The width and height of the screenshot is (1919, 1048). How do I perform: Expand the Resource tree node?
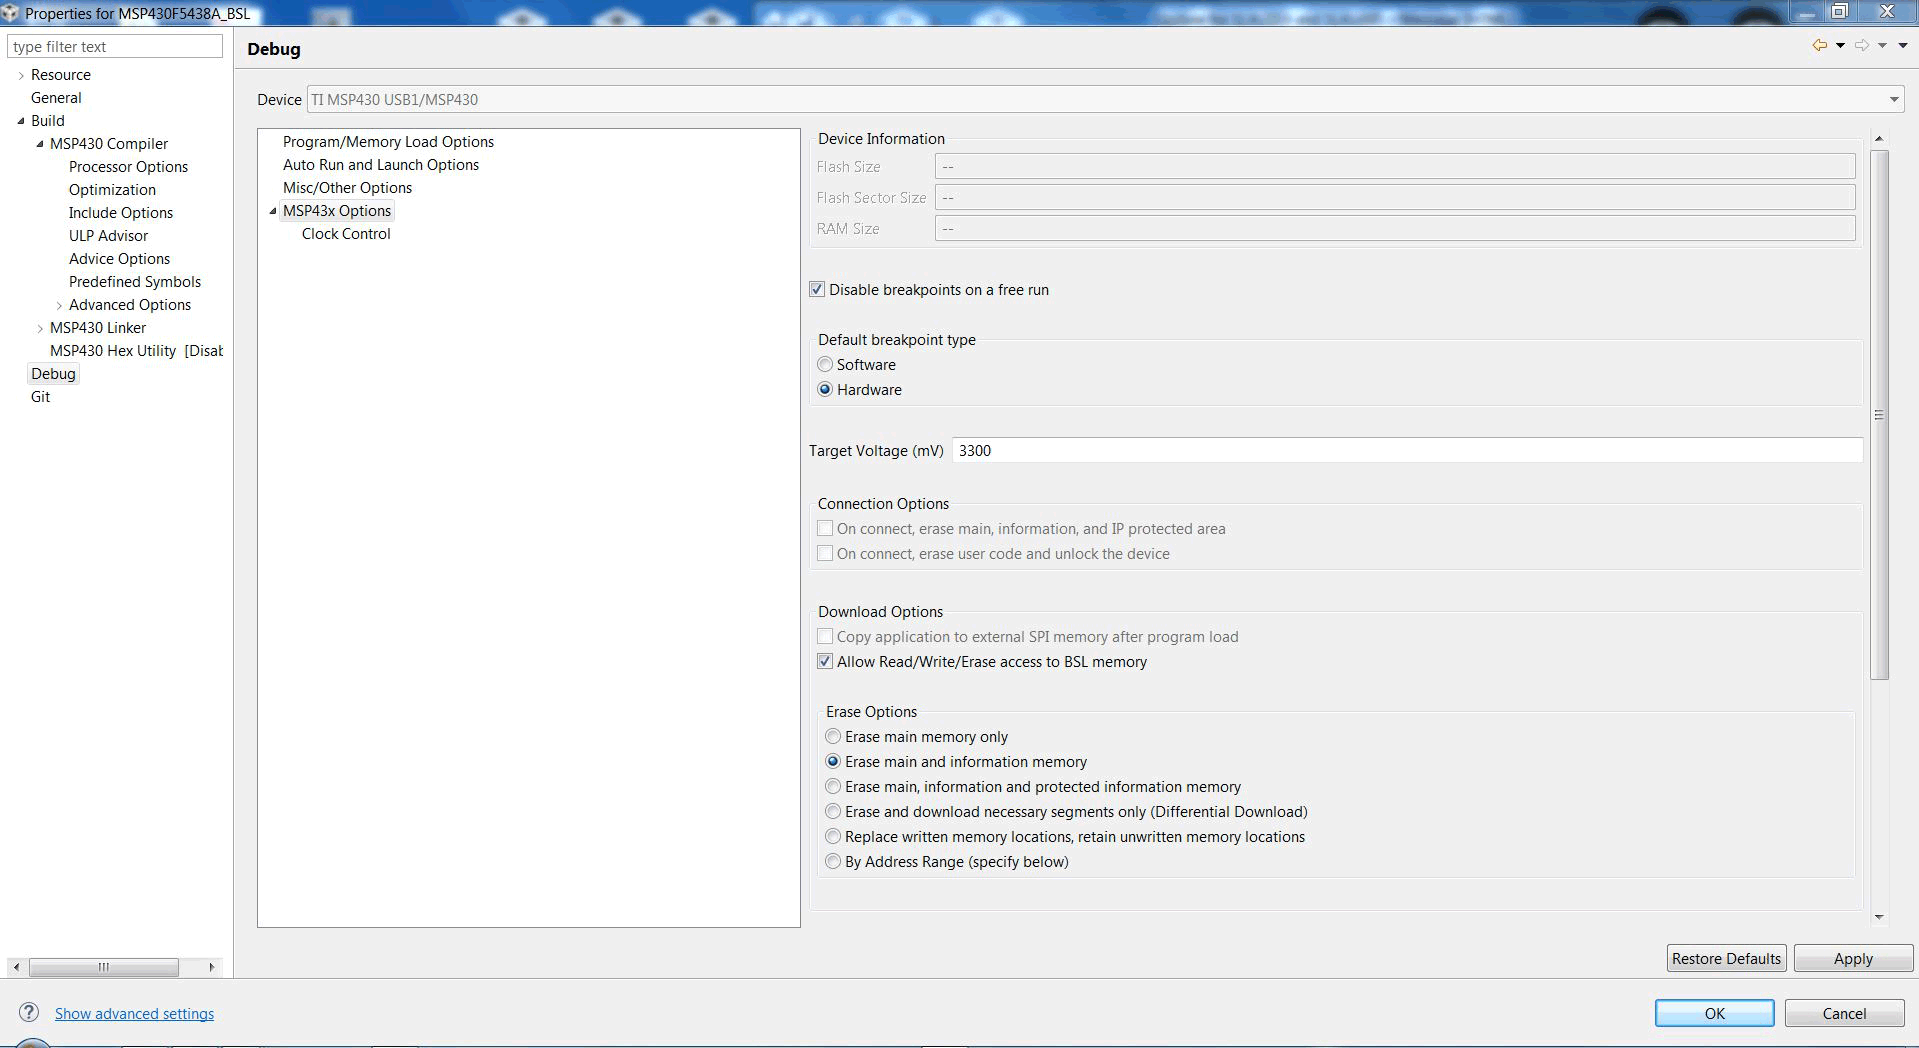(x=21, y=75)
